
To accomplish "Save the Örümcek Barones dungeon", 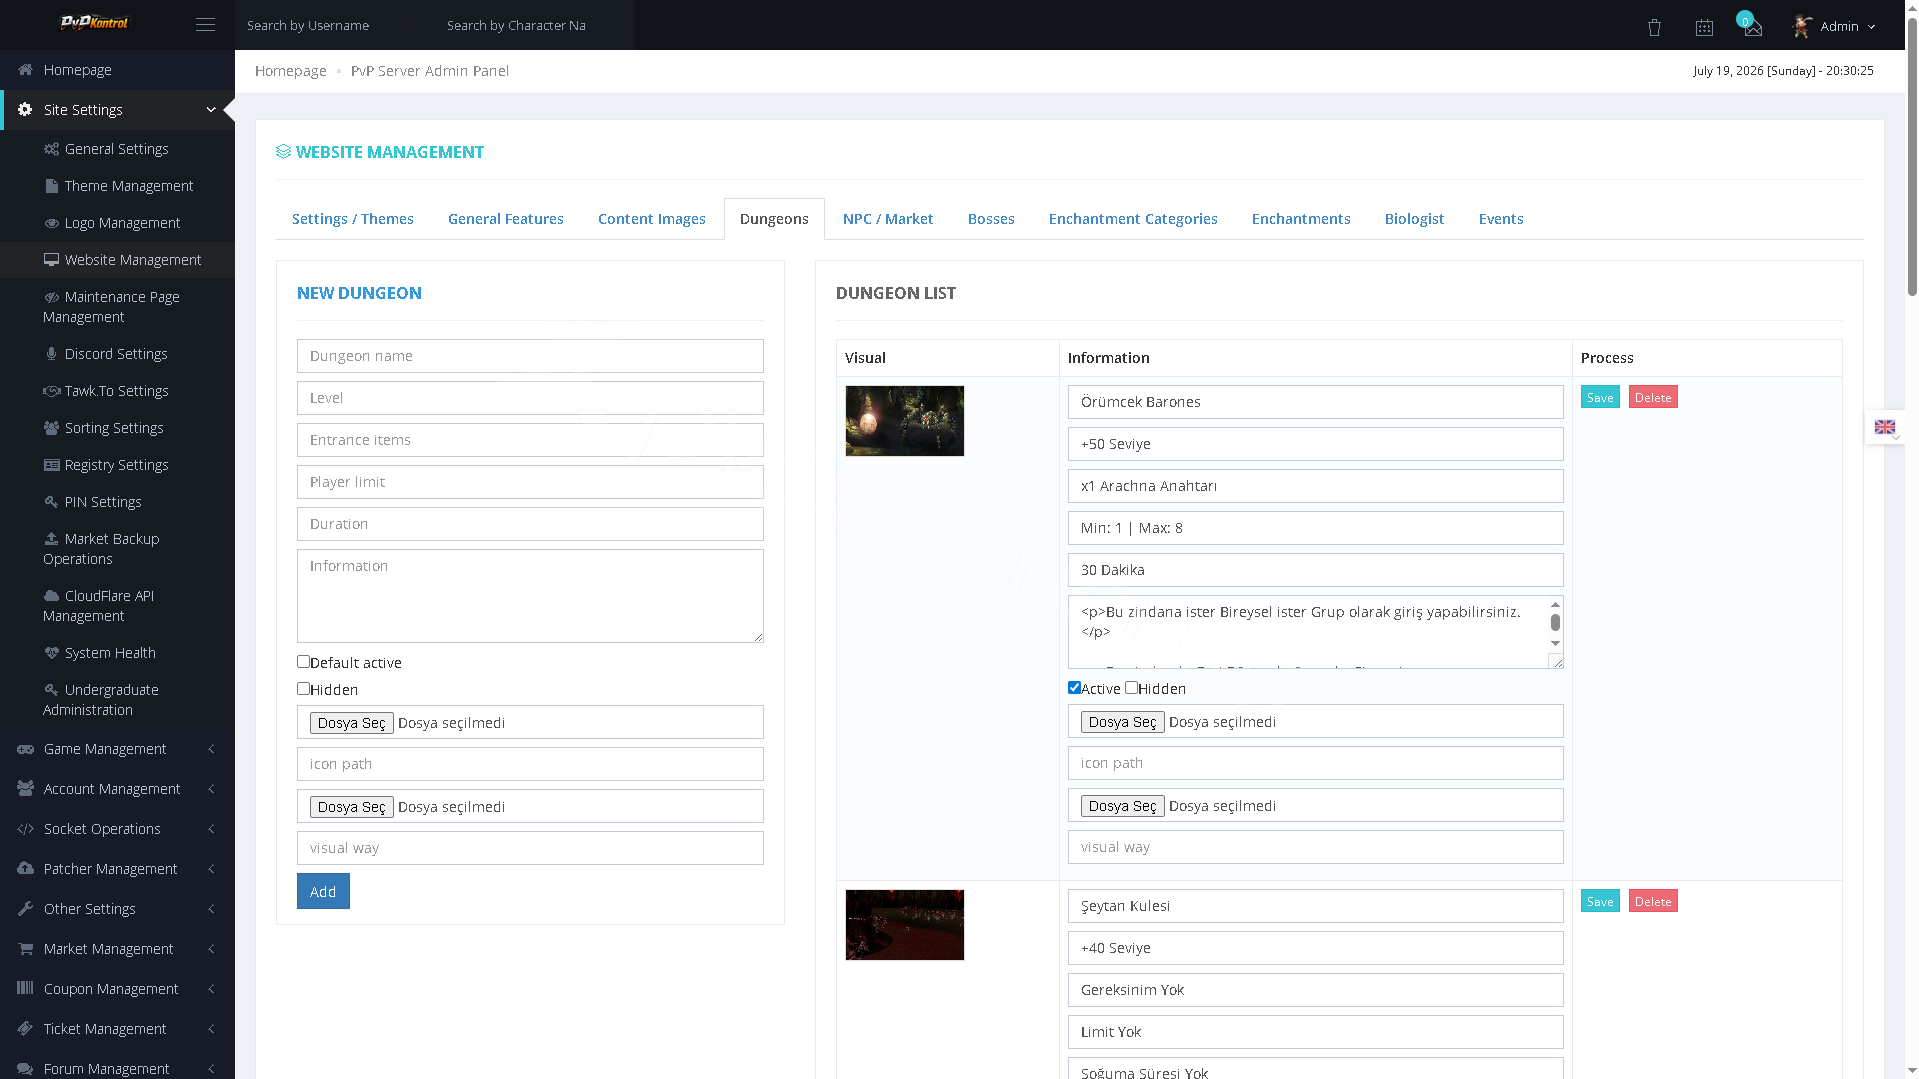I will point(1600,397).
